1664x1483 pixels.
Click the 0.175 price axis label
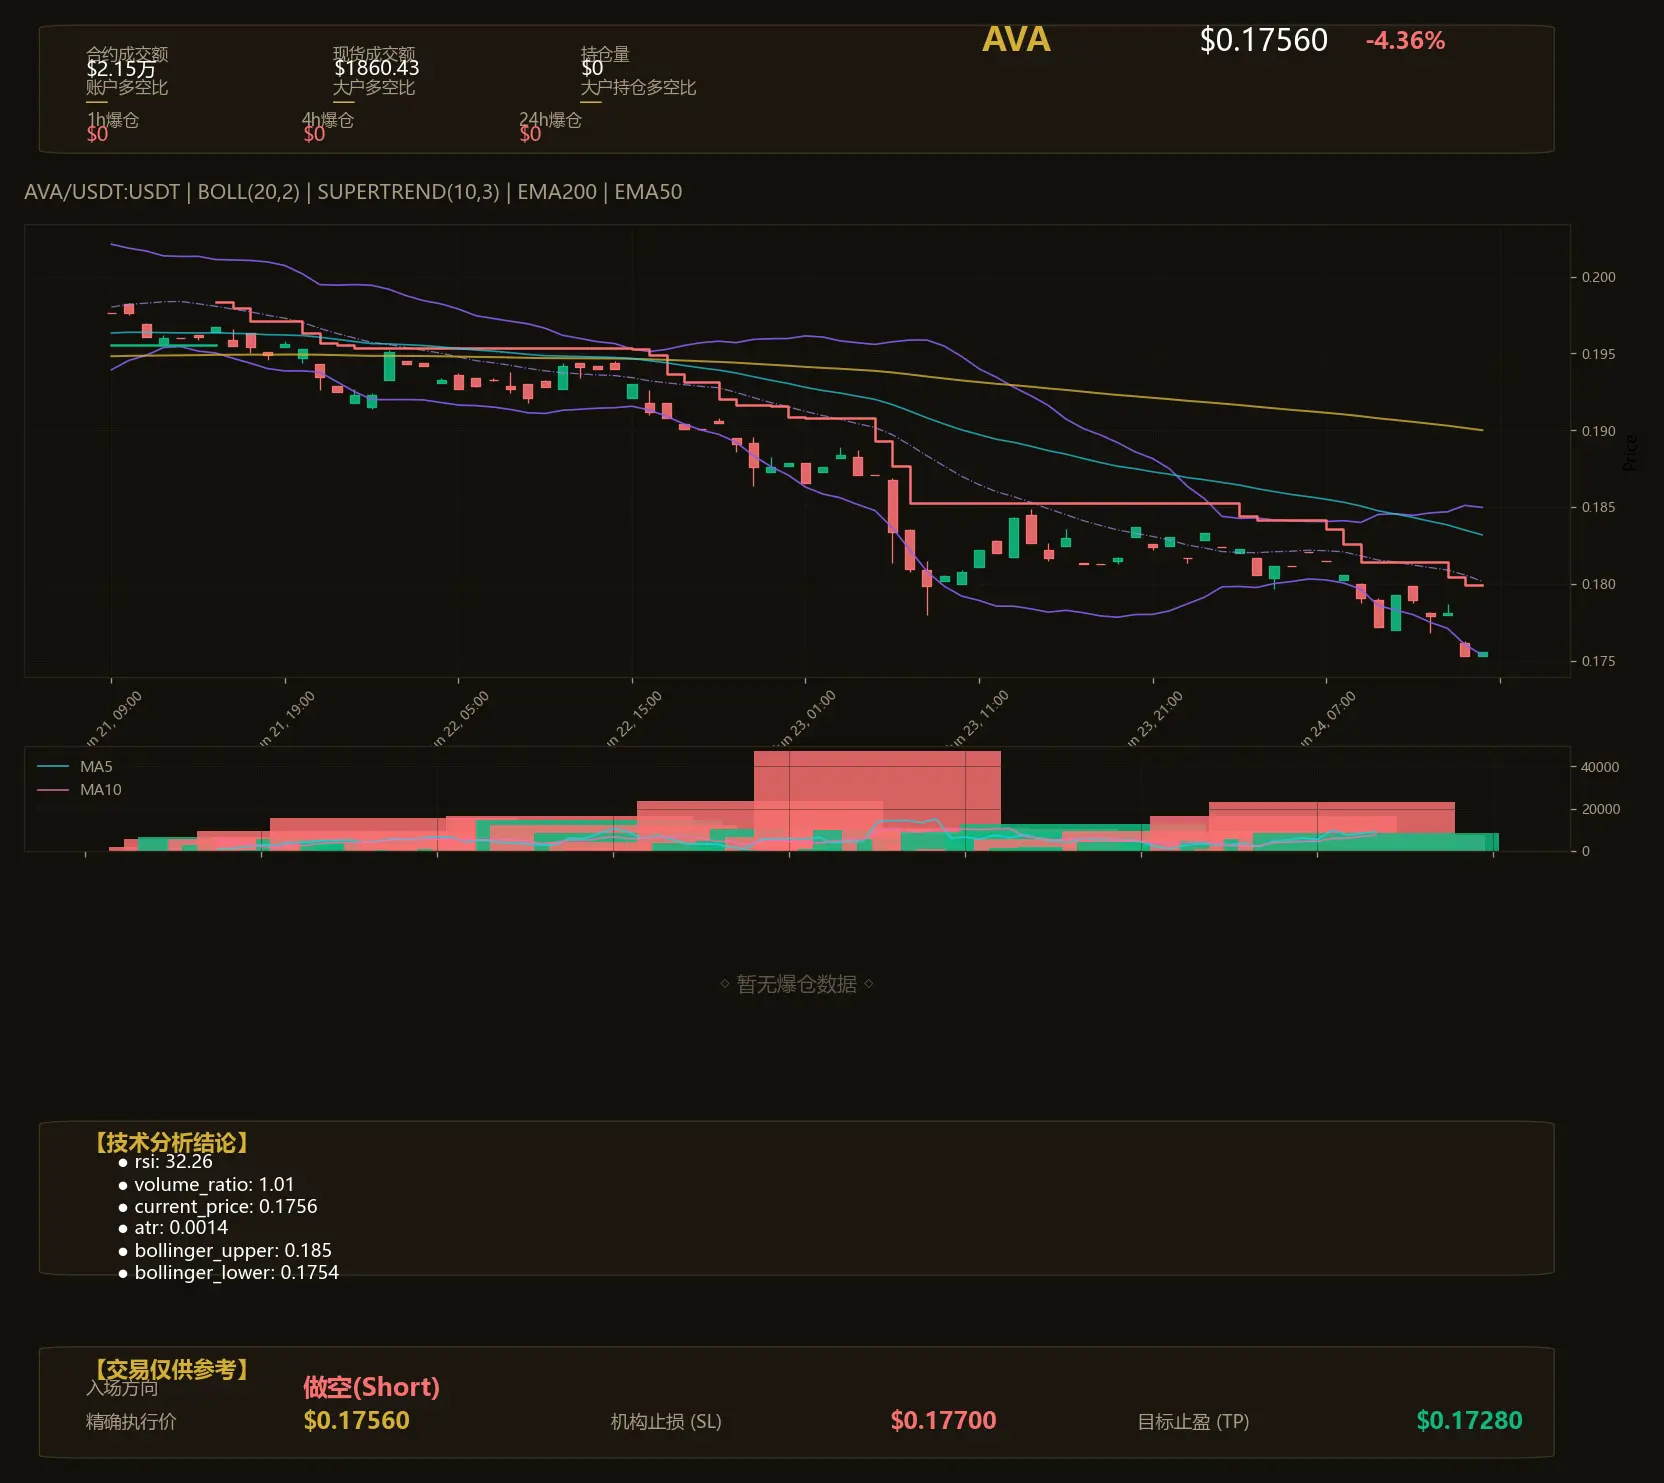pyautogui.click(x=1598, y=661)
